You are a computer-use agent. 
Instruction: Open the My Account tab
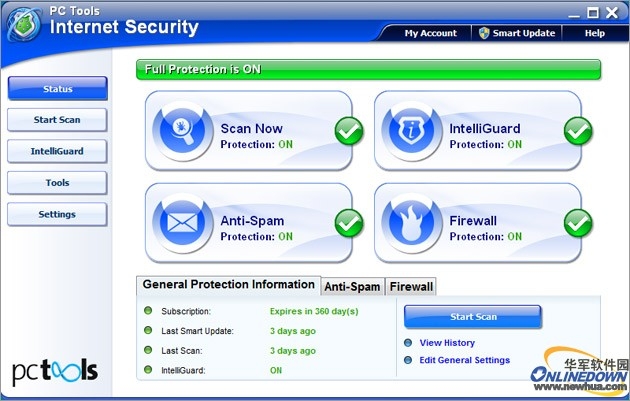tap(430, 33)
